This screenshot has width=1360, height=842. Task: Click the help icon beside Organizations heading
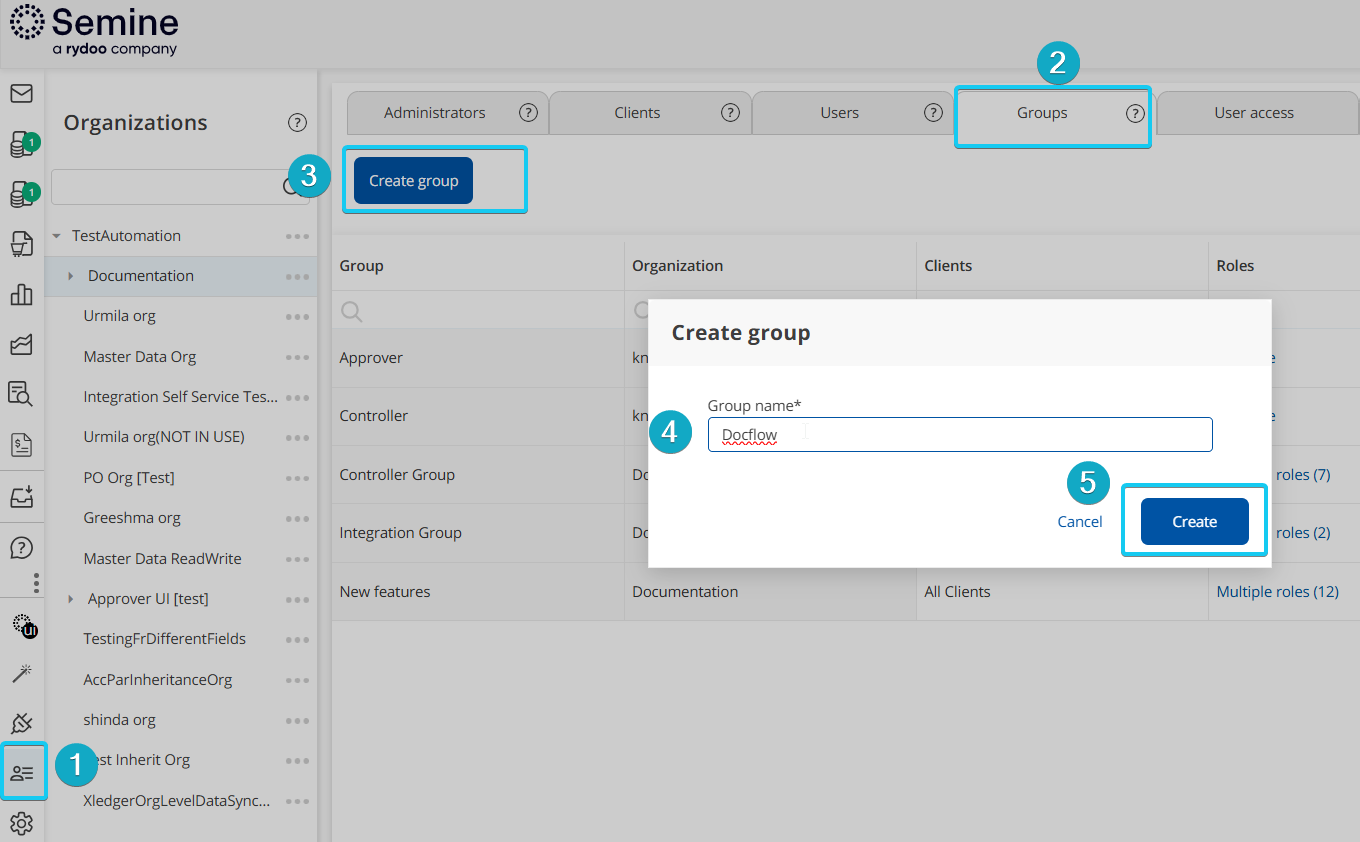[297, 122]
